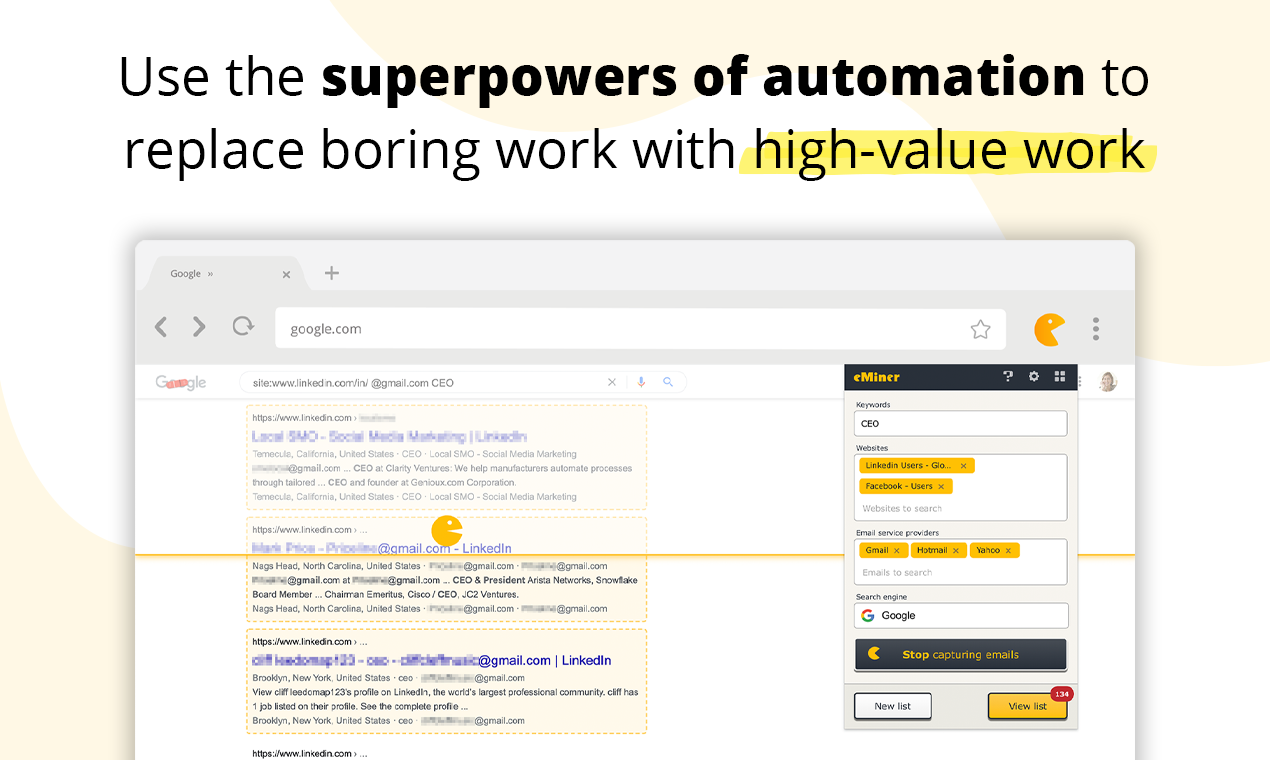
Task: Click the Emails to search input
Action: 960,573
